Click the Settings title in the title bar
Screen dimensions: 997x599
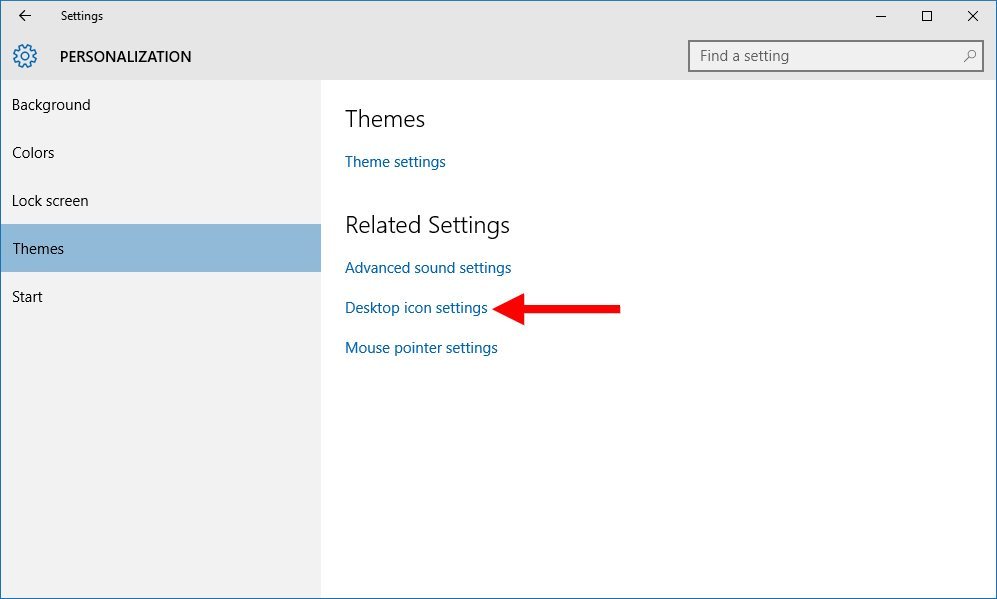pyautogui.click(x=82, y=16)
